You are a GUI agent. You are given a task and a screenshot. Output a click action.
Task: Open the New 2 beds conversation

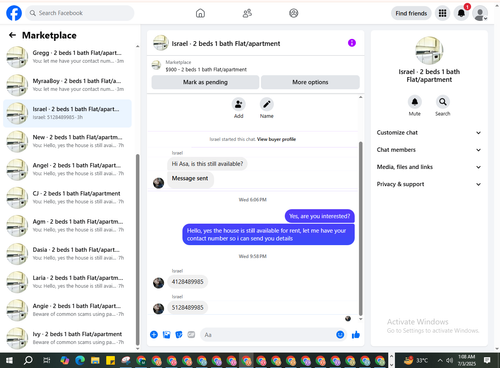[67, 141]
